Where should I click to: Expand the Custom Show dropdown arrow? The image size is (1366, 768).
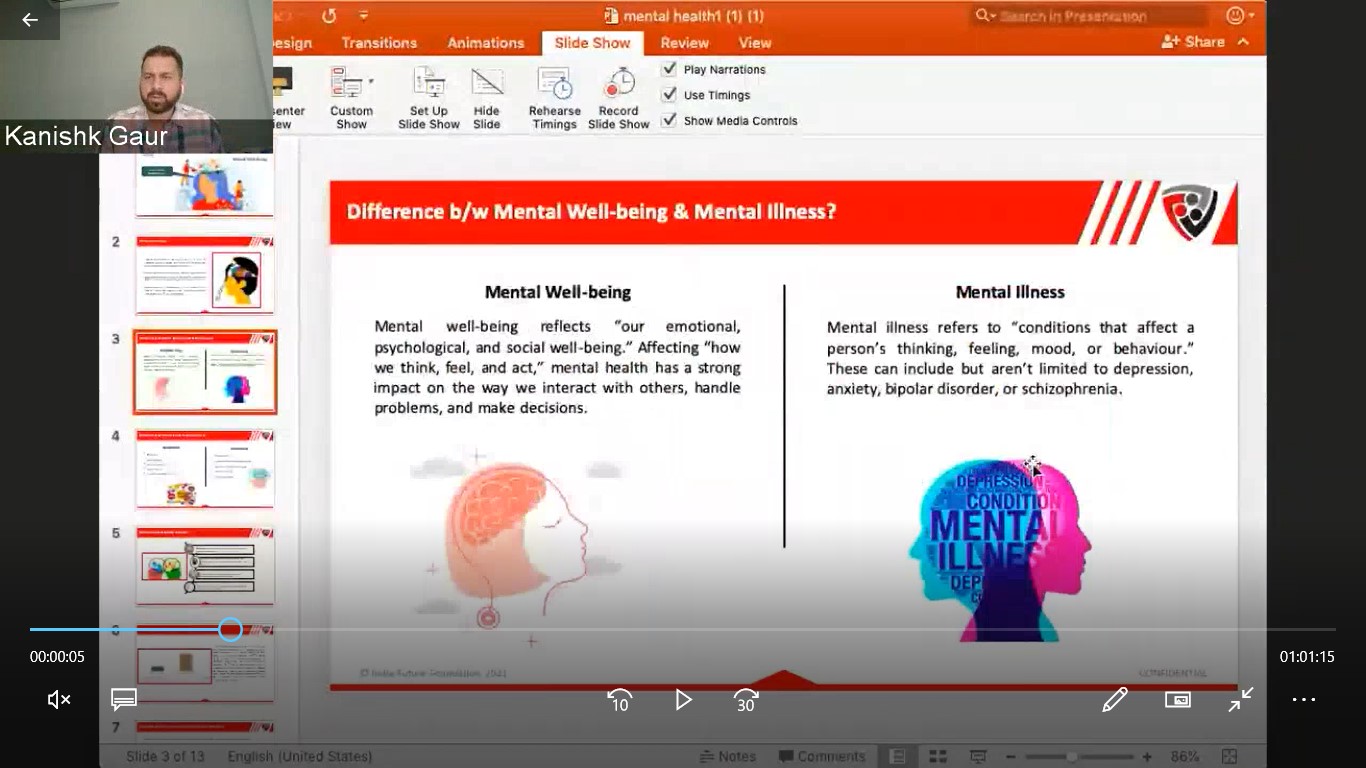pyautogui.click(x=371, y=81)
